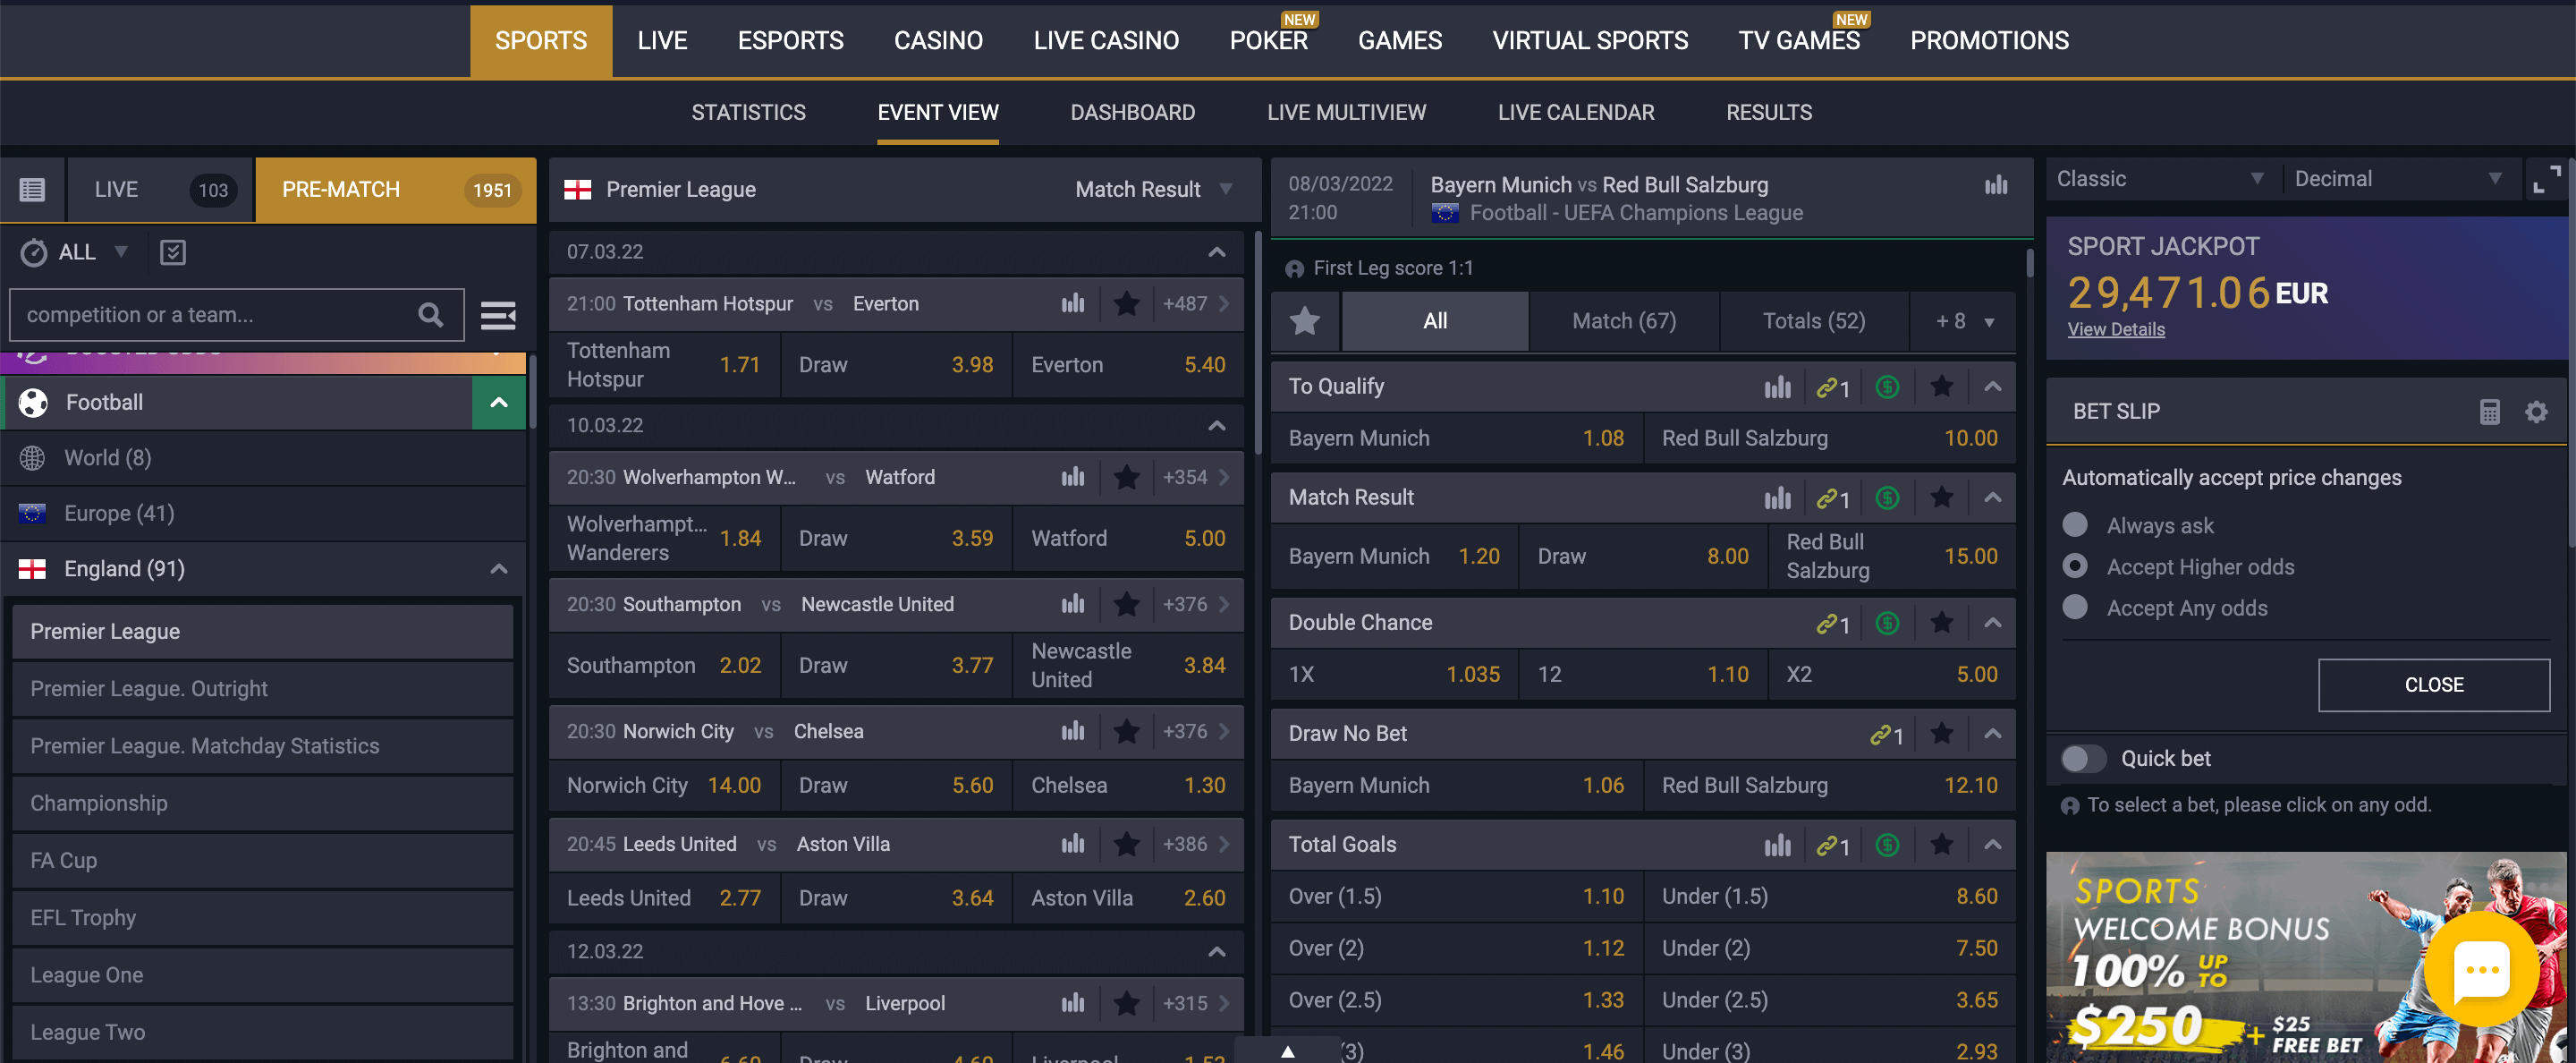
Task: Click cashout icon on Match Result market
Action: click(x=1886, y=498)
